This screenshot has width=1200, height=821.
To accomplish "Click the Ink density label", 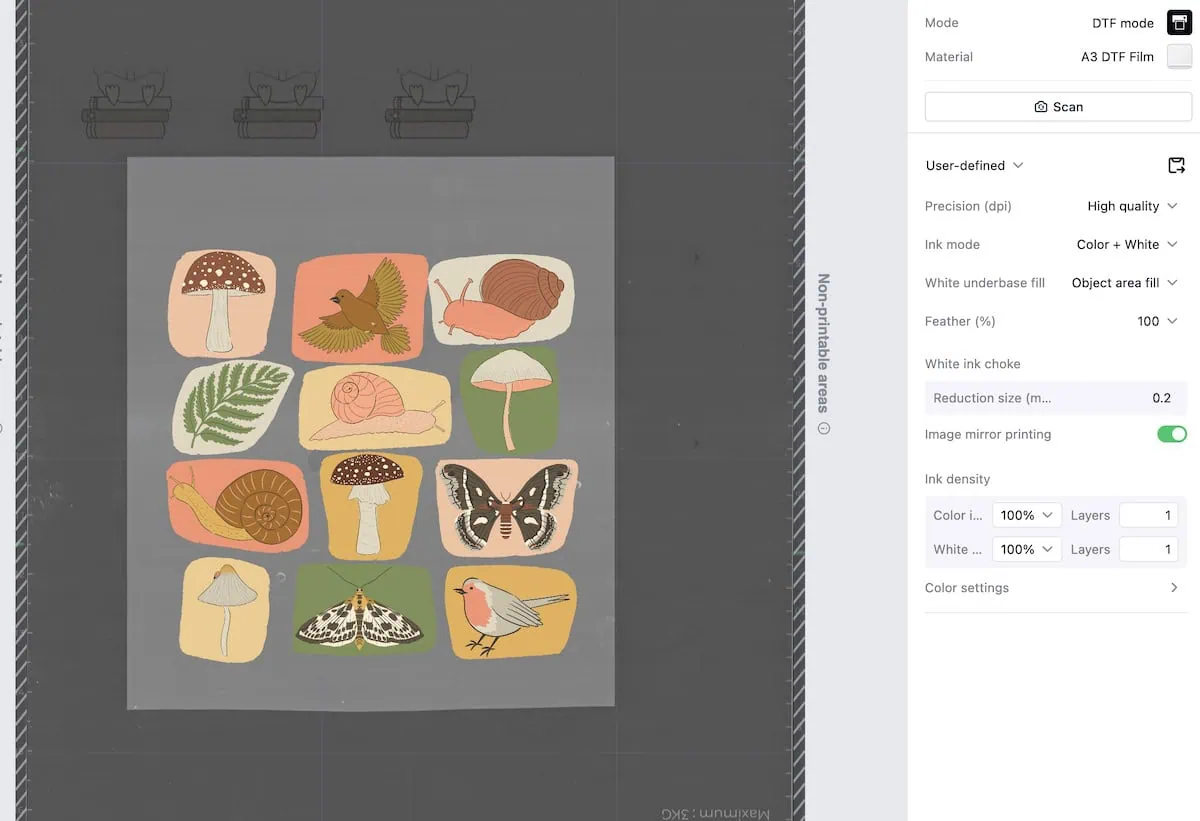I will [x=957, y=479].
